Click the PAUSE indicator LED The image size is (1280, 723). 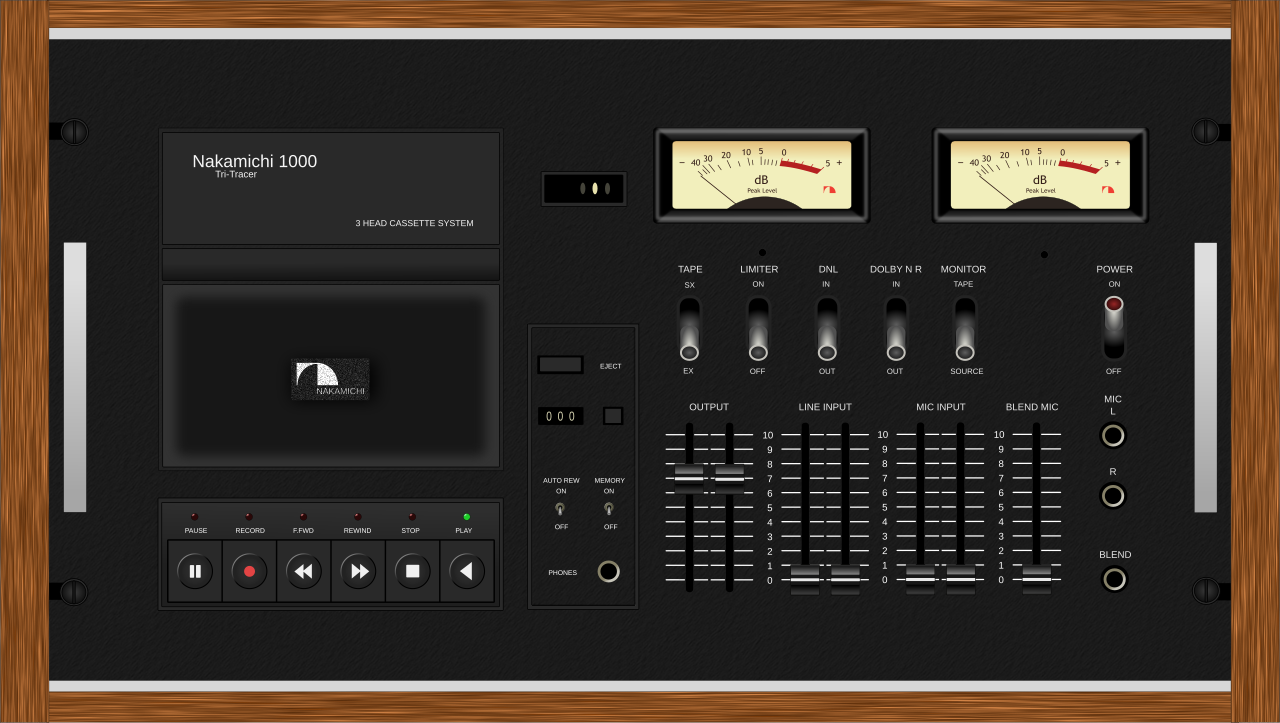[195, 517]
